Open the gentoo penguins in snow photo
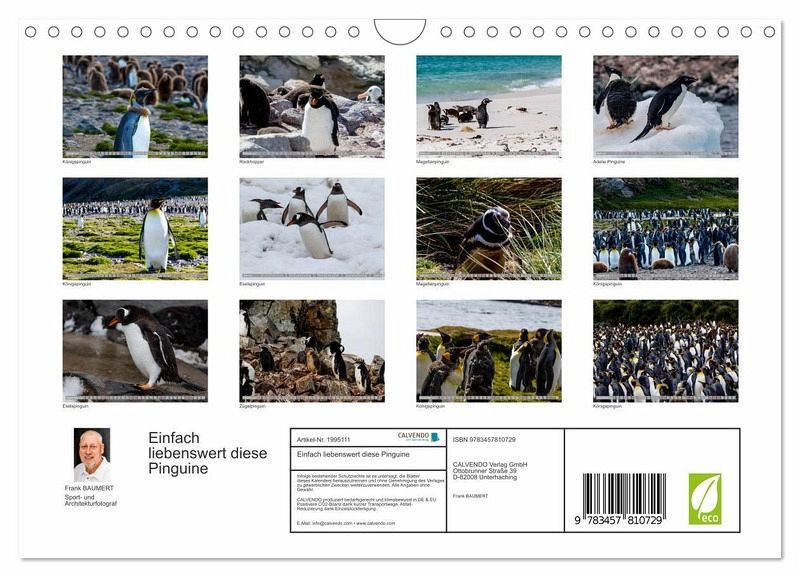 [312, 229]
